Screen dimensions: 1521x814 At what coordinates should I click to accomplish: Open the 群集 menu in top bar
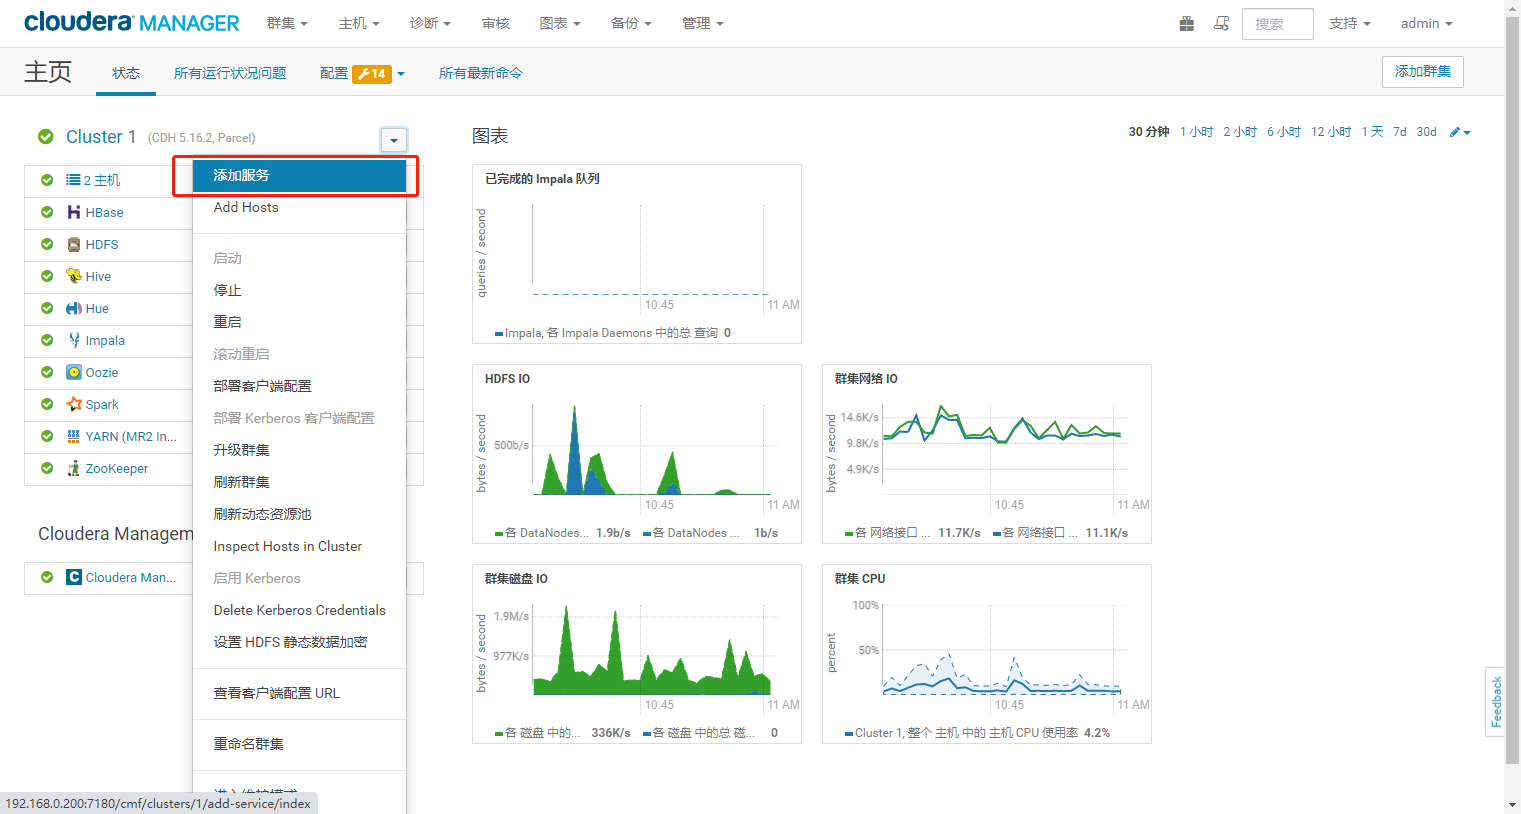[x=287, y=23]
